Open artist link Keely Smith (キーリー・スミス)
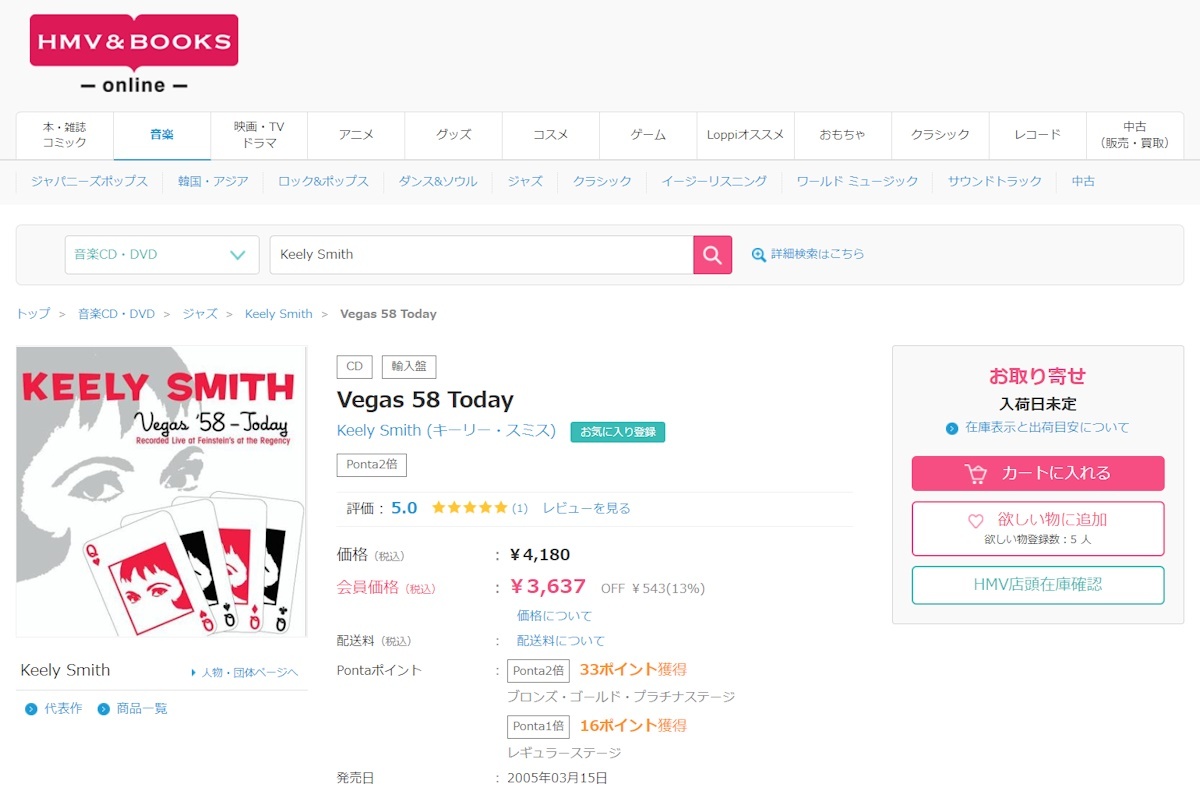This screenshot has width=1200, height=795. [x=446, y=431]
